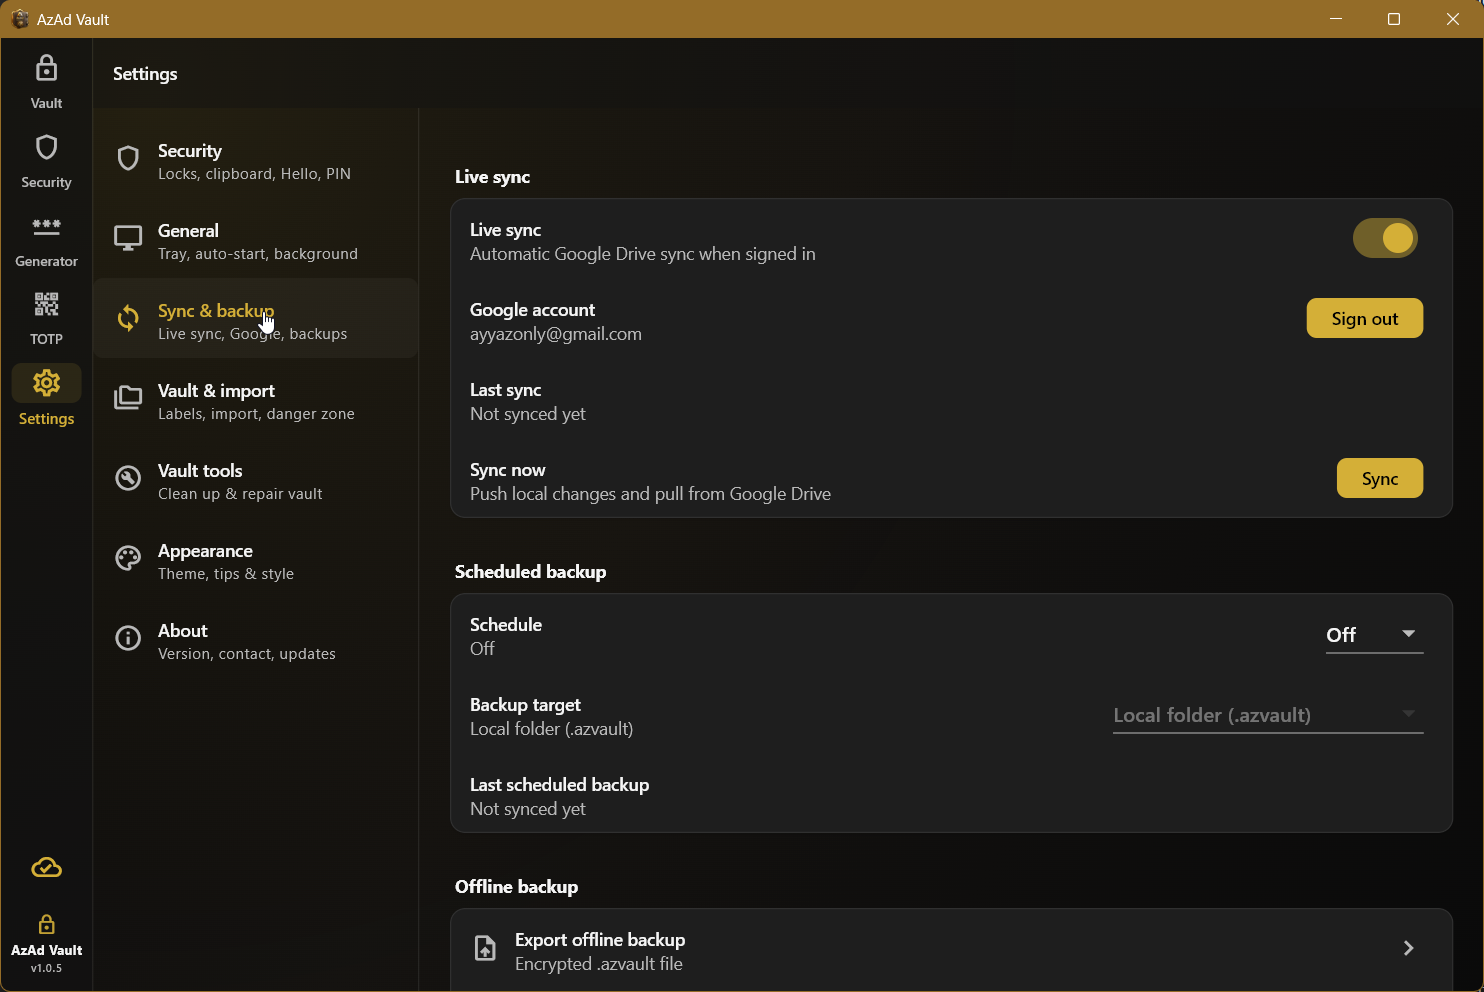Click the sync arrows icon beside Sync & backup
1484x992 pixels.
point(128,318)
